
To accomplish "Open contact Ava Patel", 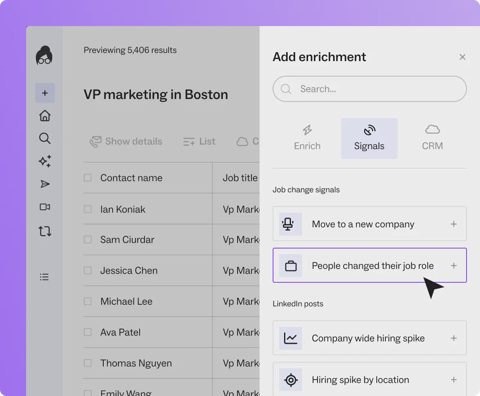I will pos(120,332).
